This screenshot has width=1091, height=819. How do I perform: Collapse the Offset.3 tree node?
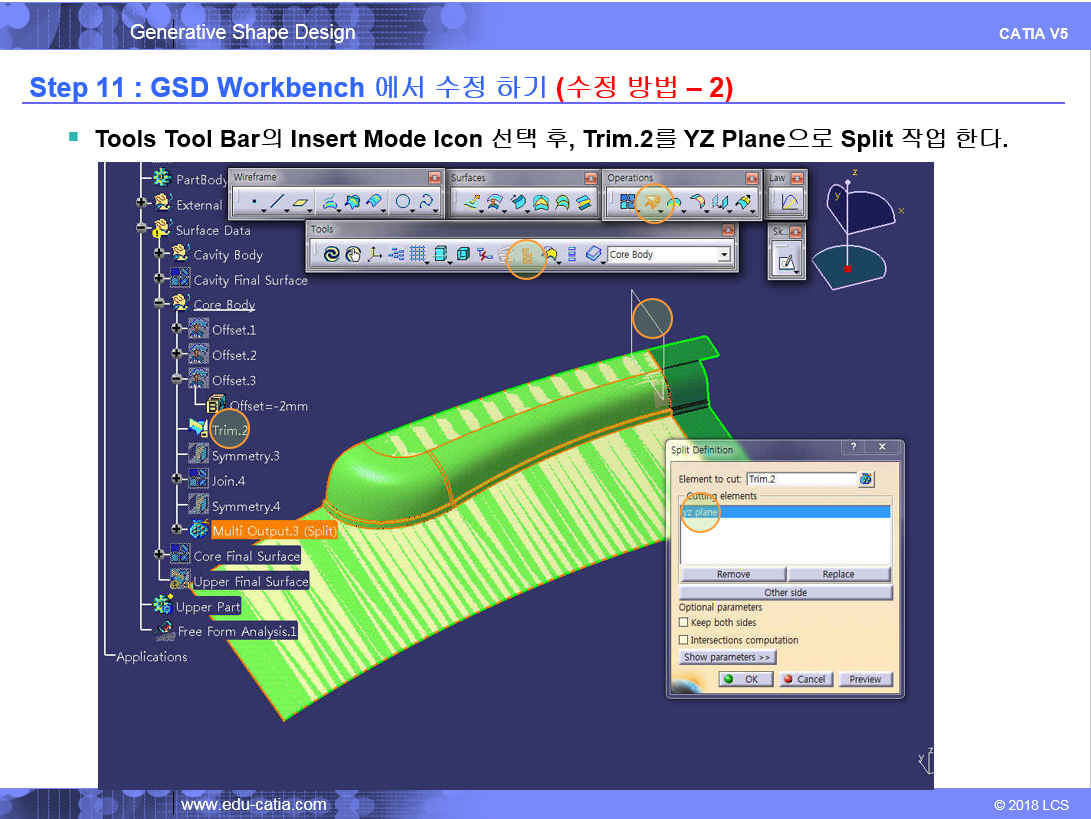coord(177,380)
